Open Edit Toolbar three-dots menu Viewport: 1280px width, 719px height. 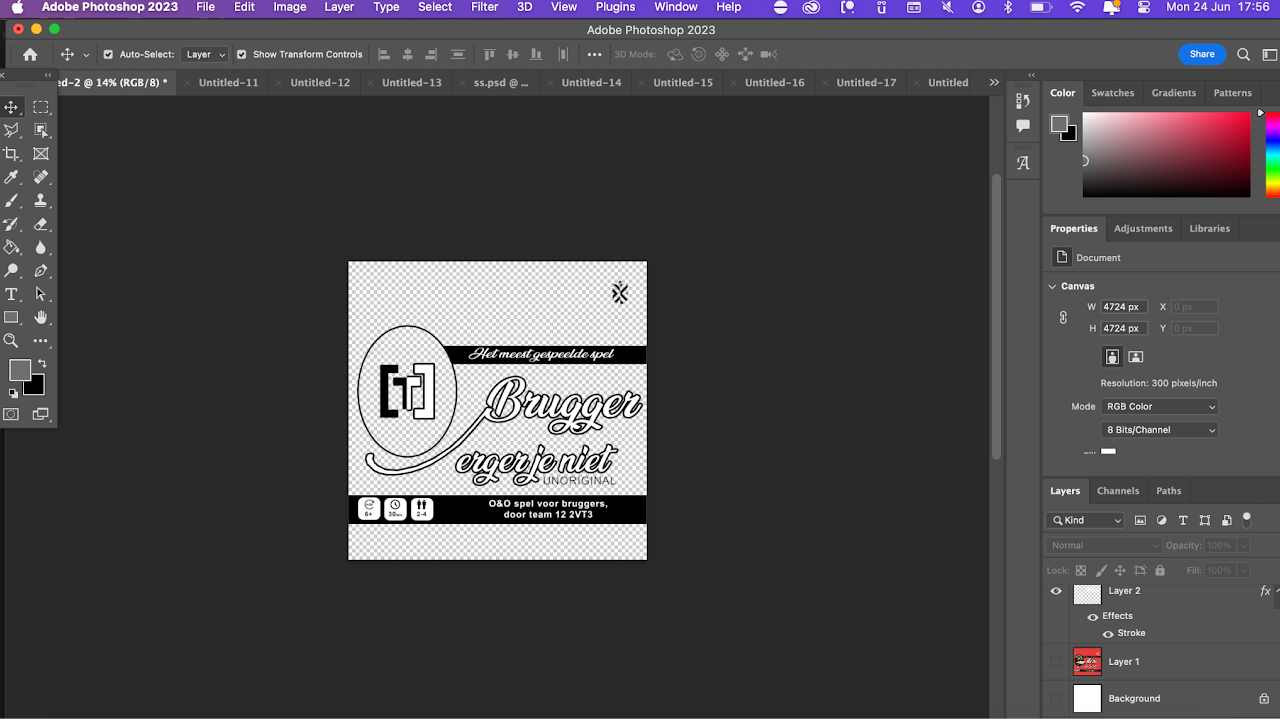[x=41, y=341]
